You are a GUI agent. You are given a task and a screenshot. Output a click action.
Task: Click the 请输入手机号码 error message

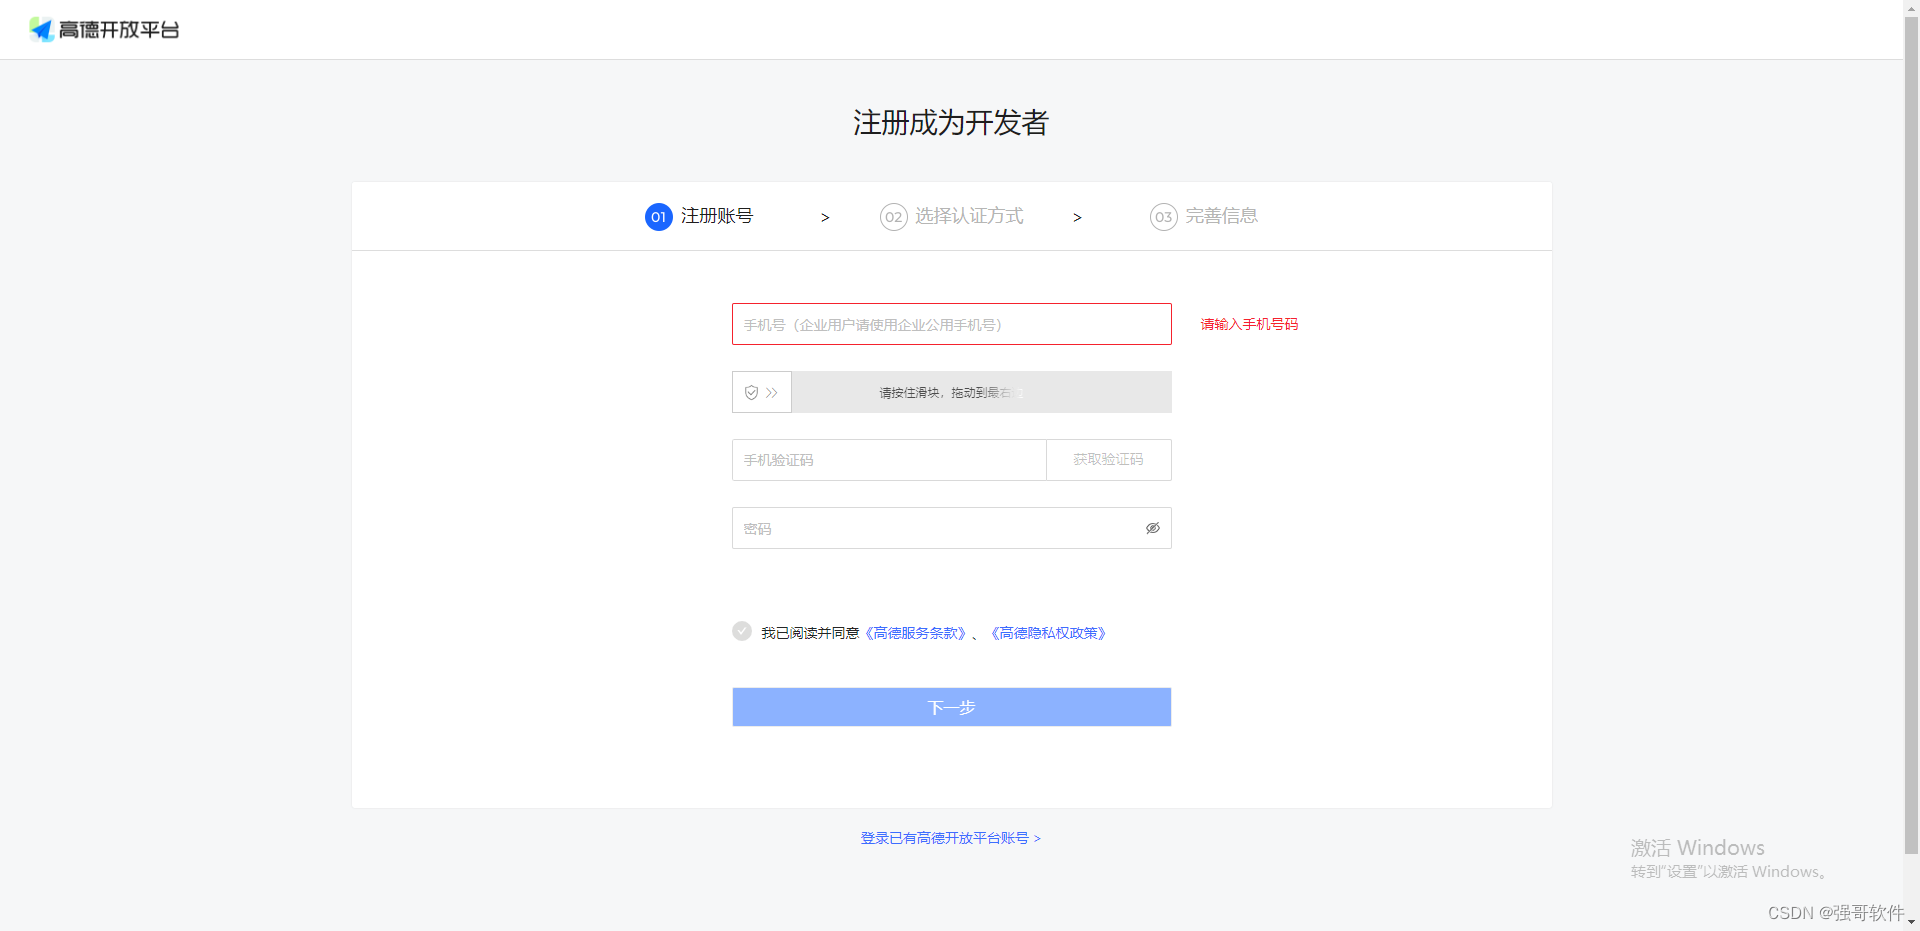[x=1249, y=324]
